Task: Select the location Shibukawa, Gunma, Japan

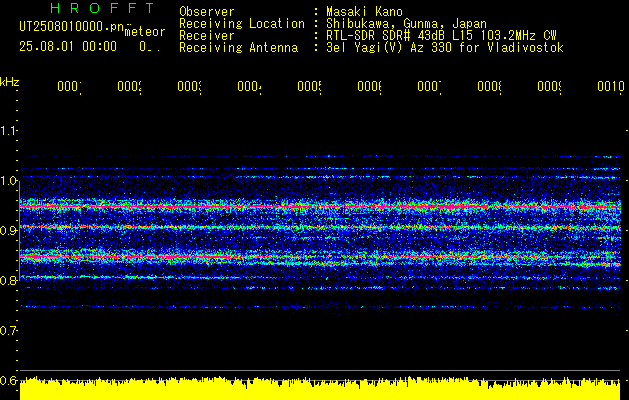Action: pos(406,24)
